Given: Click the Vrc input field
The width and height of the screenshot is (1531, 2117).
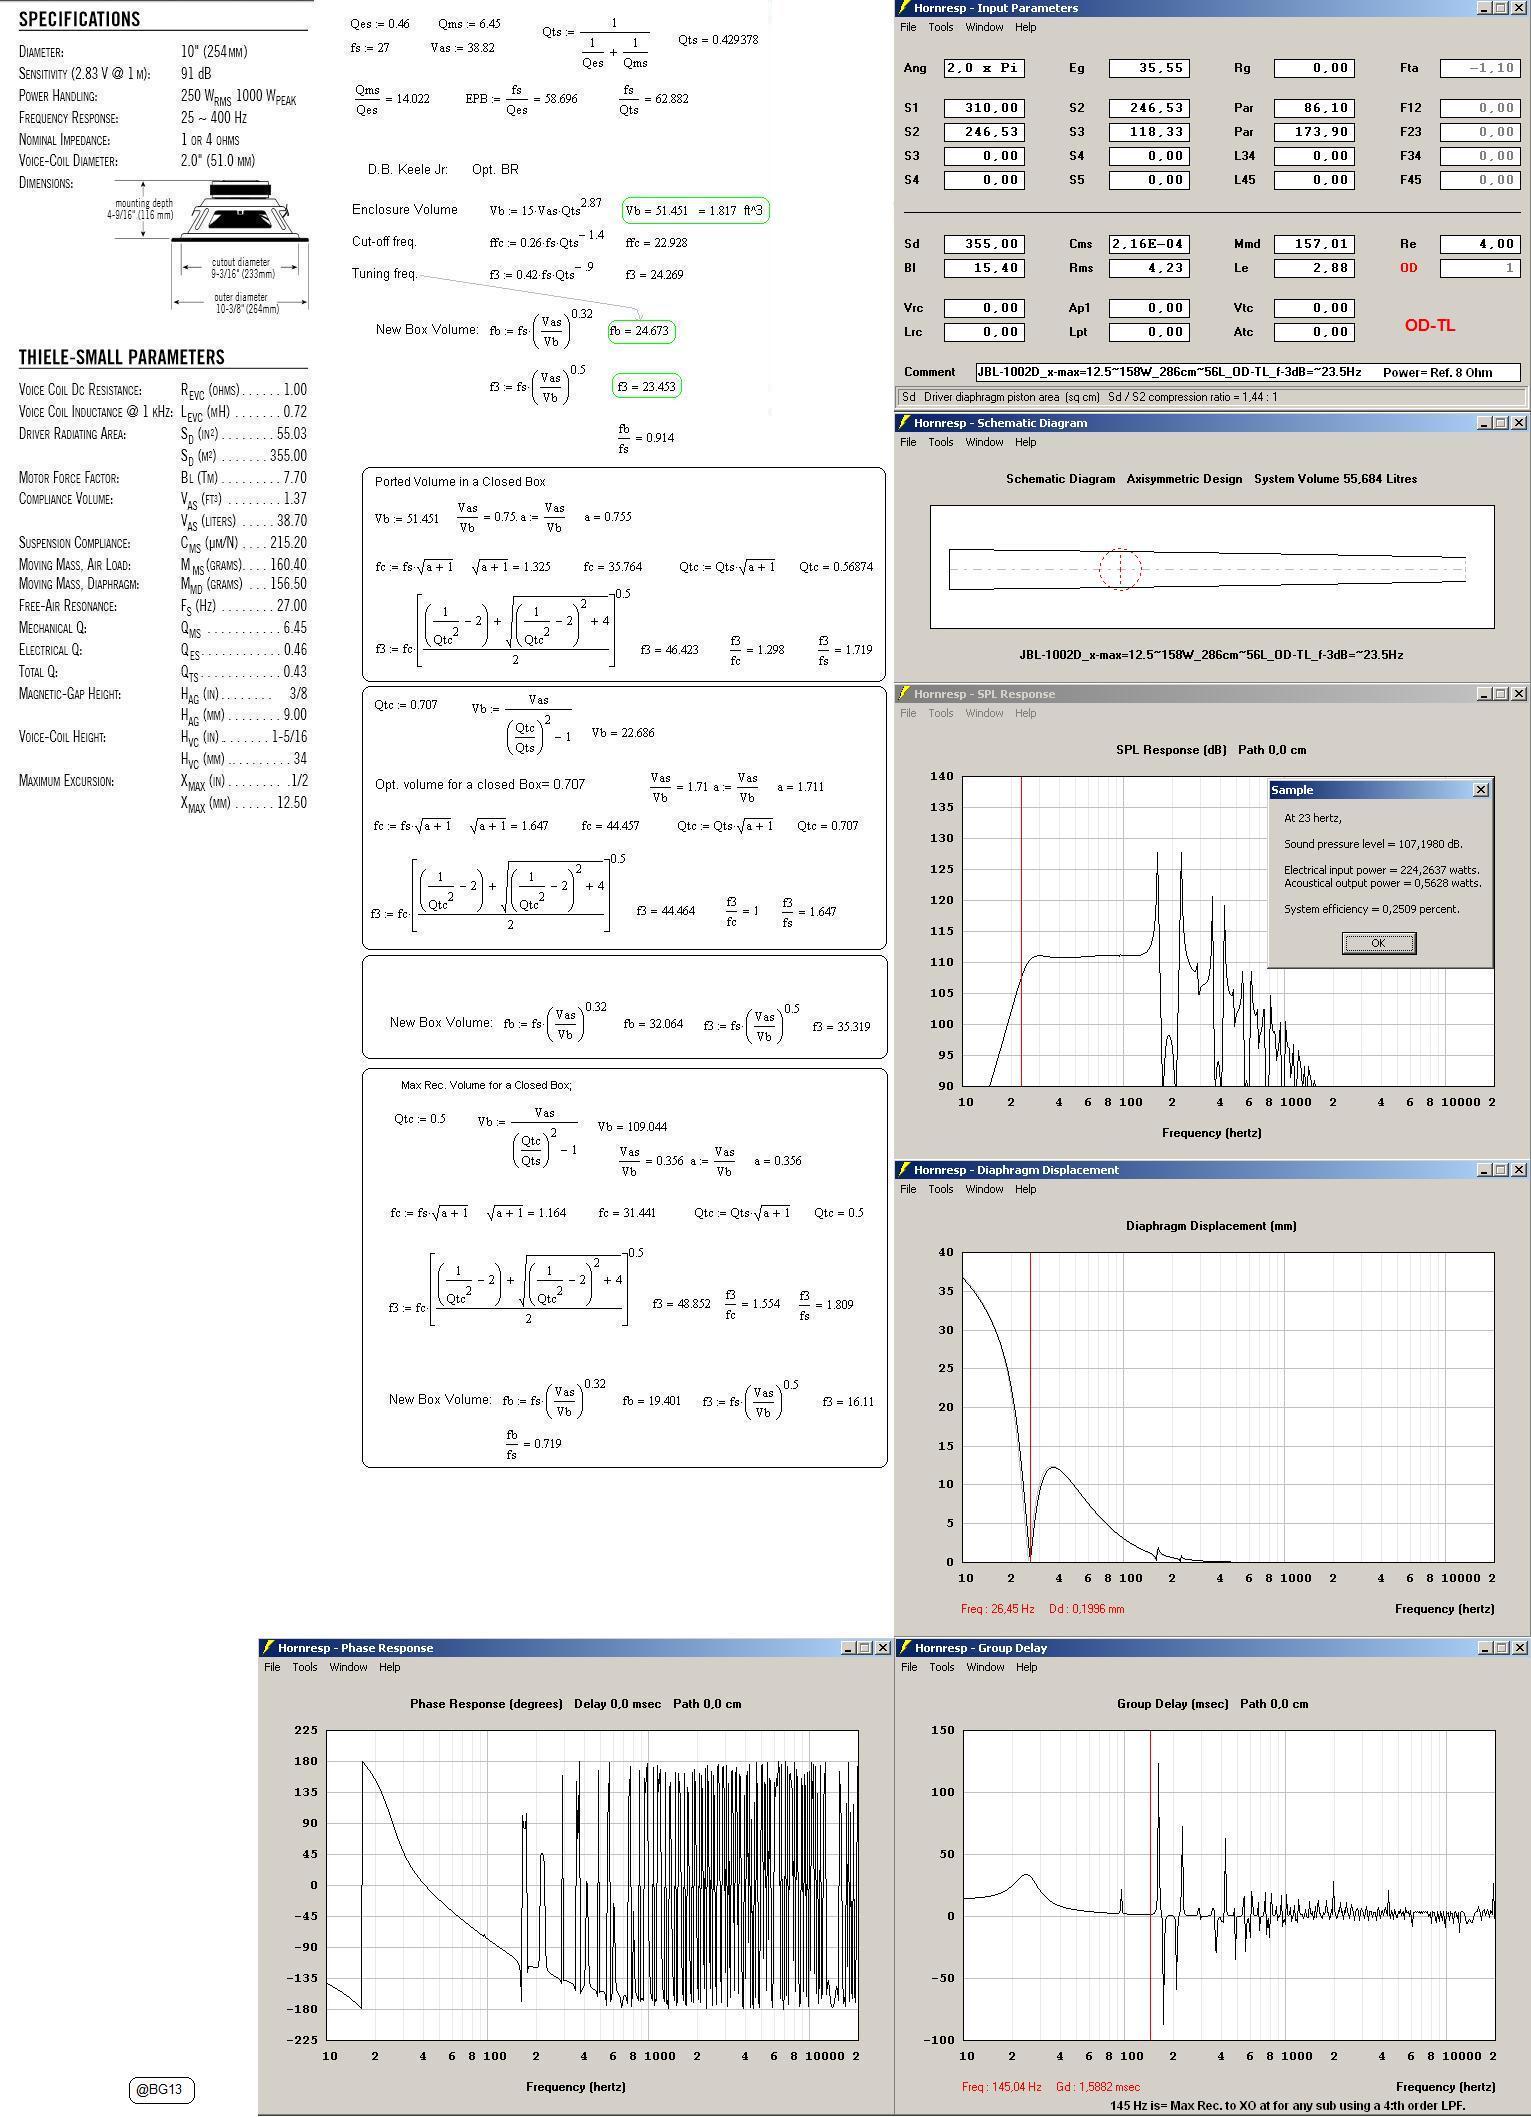Looking at the screenshot, I should pos(984,308).
